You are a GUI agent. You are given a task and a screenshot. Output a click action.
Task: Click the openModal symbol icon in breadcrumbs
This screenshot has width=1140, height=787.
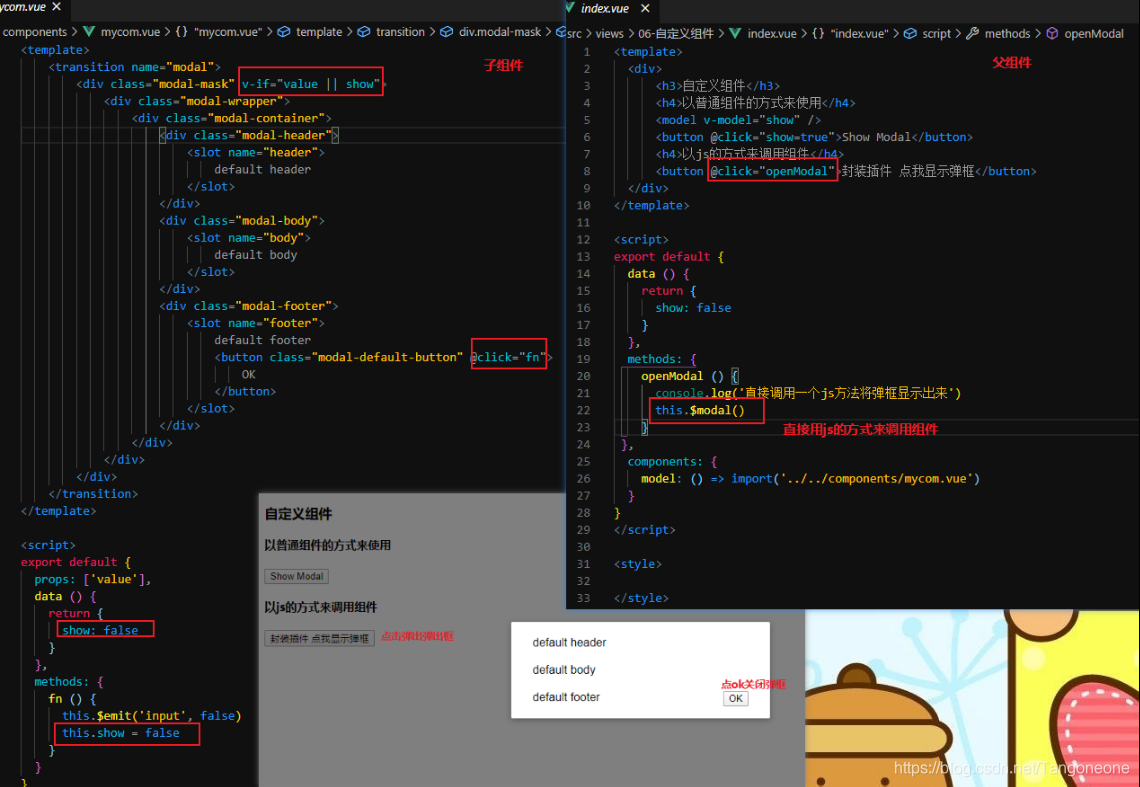[1052, 33]
